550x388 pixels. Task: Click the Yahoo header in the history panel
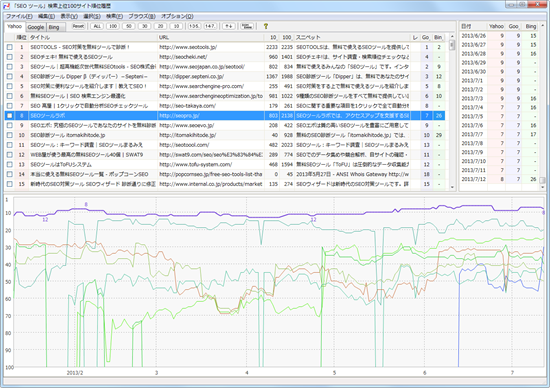click(x=496, y=26)
